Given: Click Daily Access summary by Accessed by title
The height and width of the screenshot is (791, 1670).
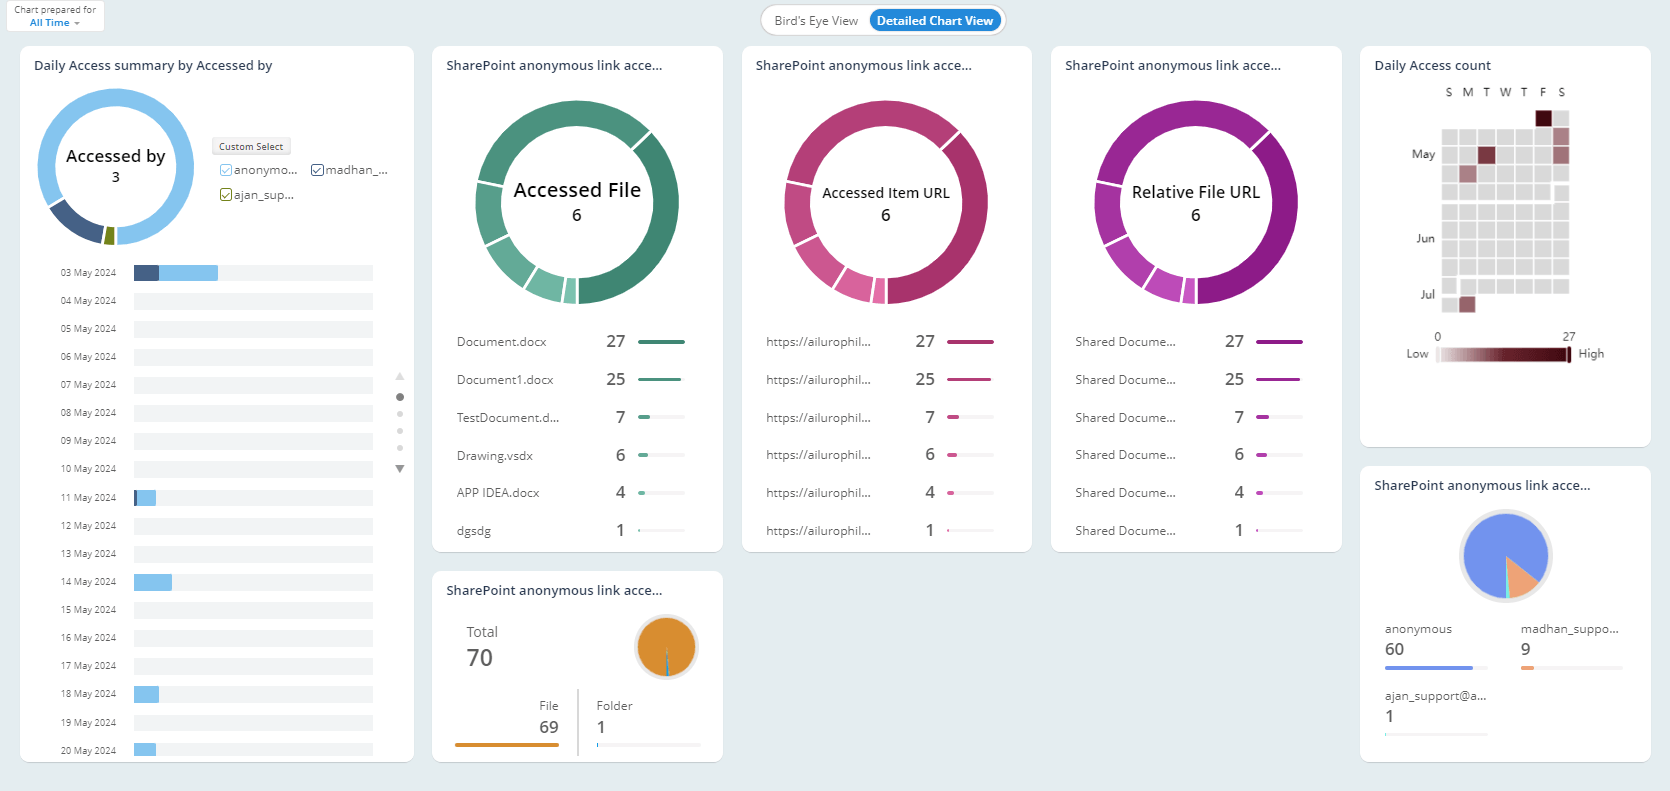Looking at the screenshot, I should 153,66.
